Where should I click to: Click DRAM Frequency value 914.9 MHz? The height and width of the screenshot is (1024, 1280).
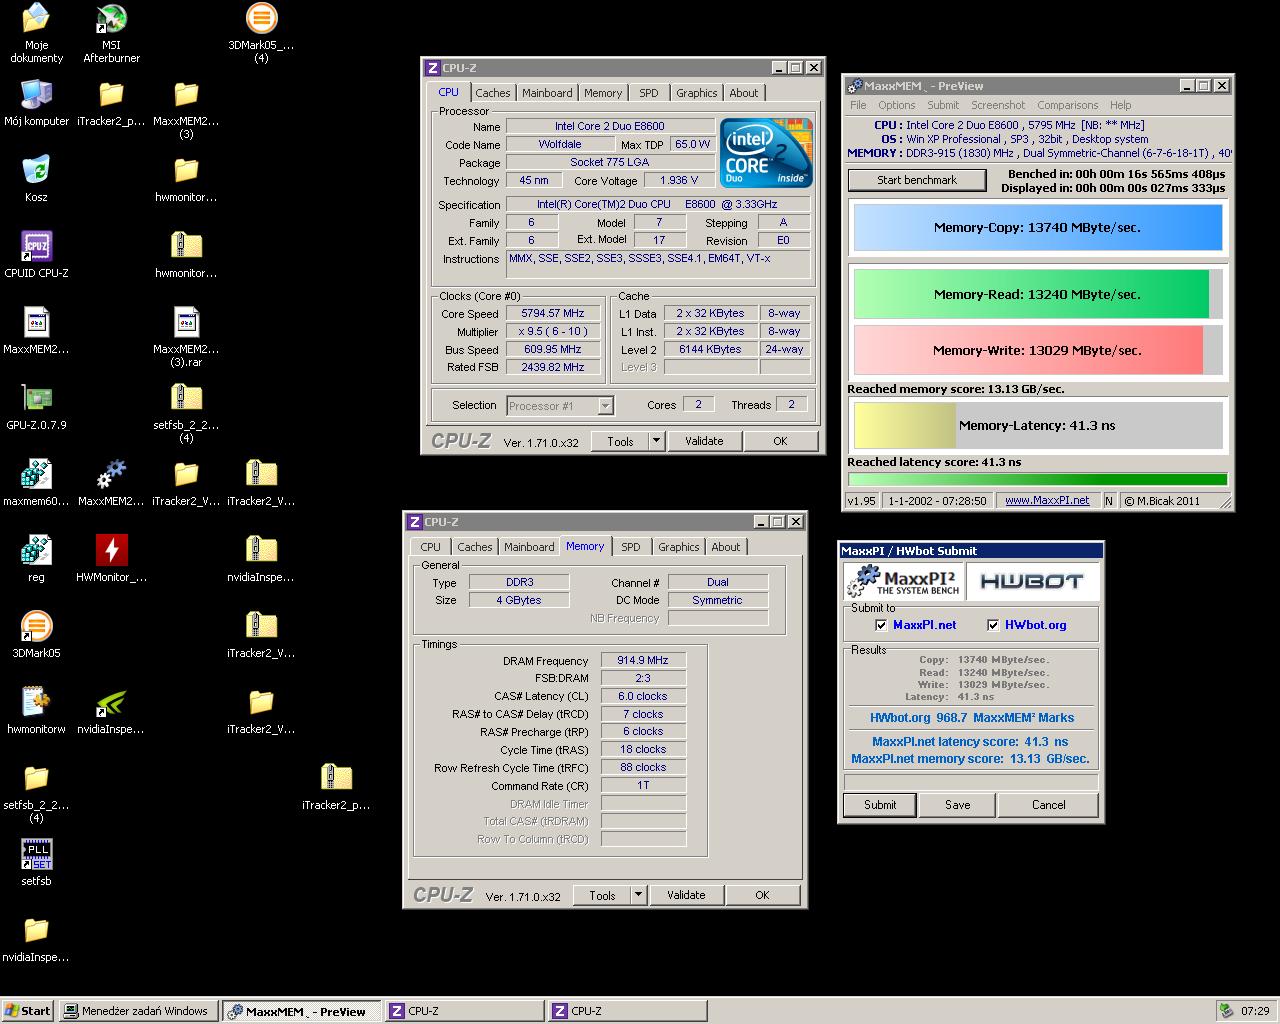[643, 660]
